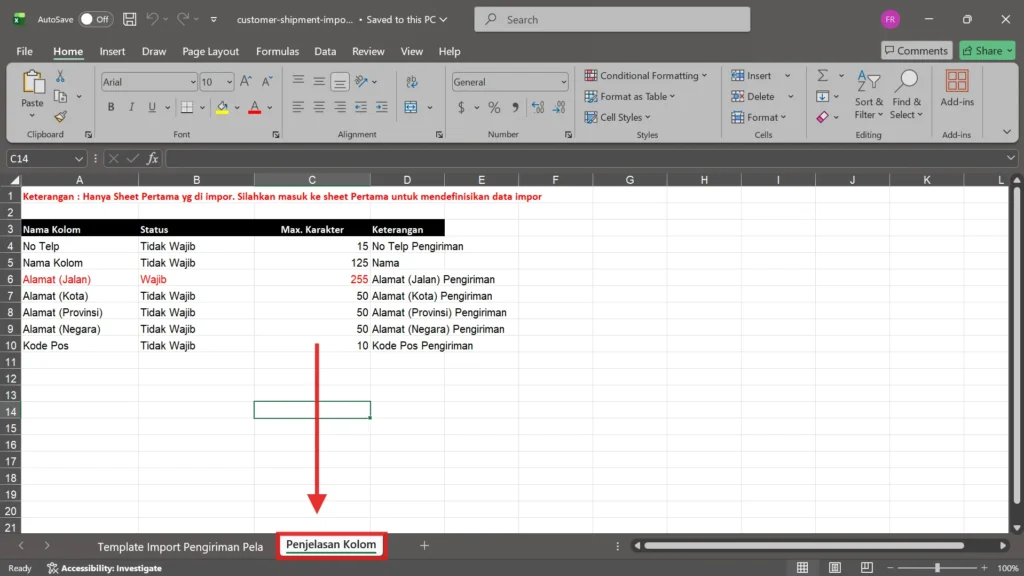This screenshot has width=1024, height=576.
Task: Apply red Font Color swatch
Action: pos(255,107)
